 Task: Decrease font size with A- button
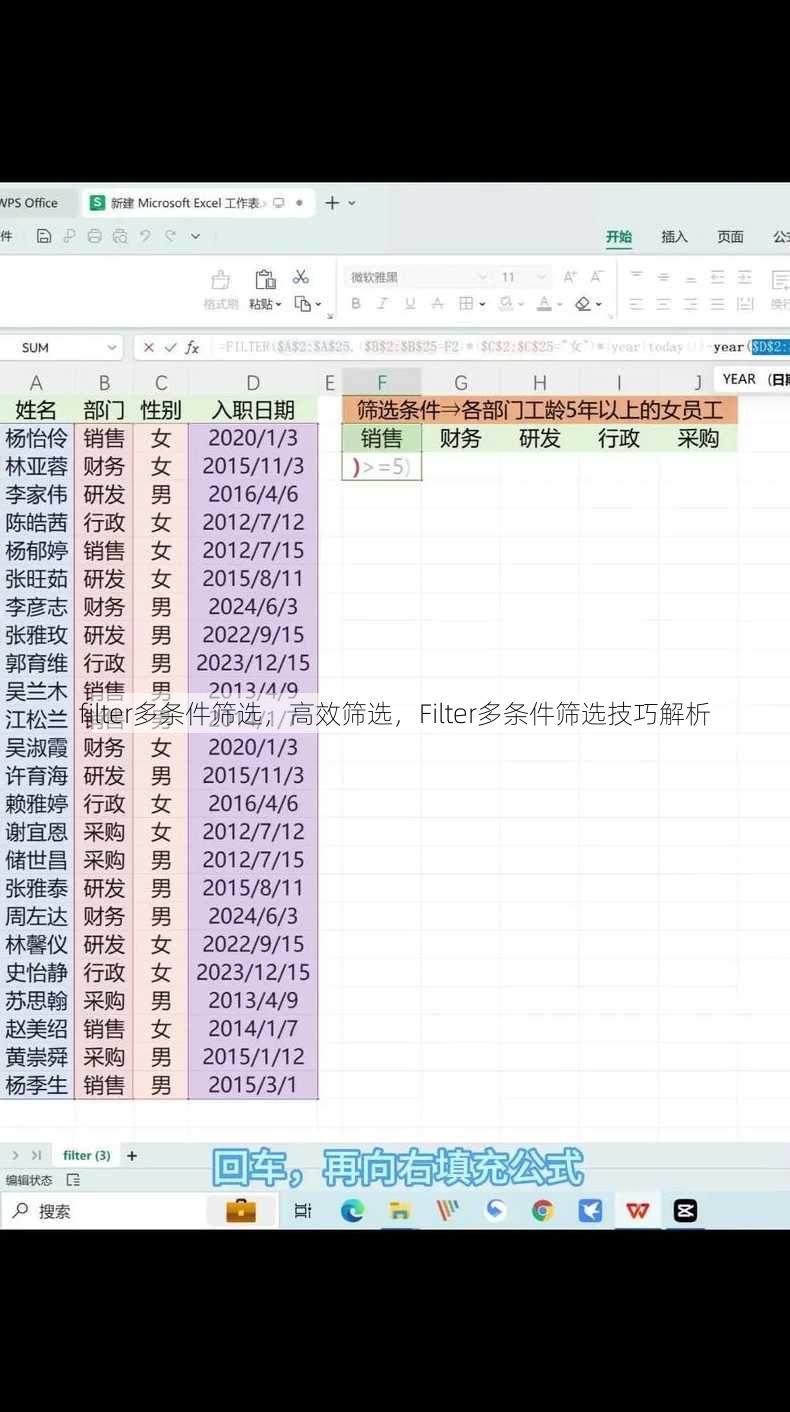(597, 277)
